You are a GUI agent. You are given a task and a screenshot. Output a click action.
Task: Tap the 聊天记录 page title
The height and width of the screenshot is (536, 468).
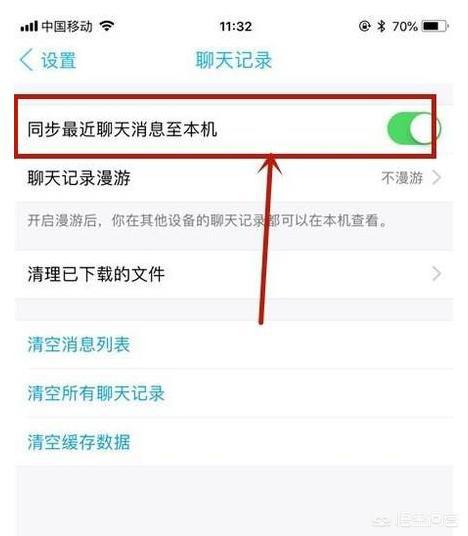click(x=234, y=60)
